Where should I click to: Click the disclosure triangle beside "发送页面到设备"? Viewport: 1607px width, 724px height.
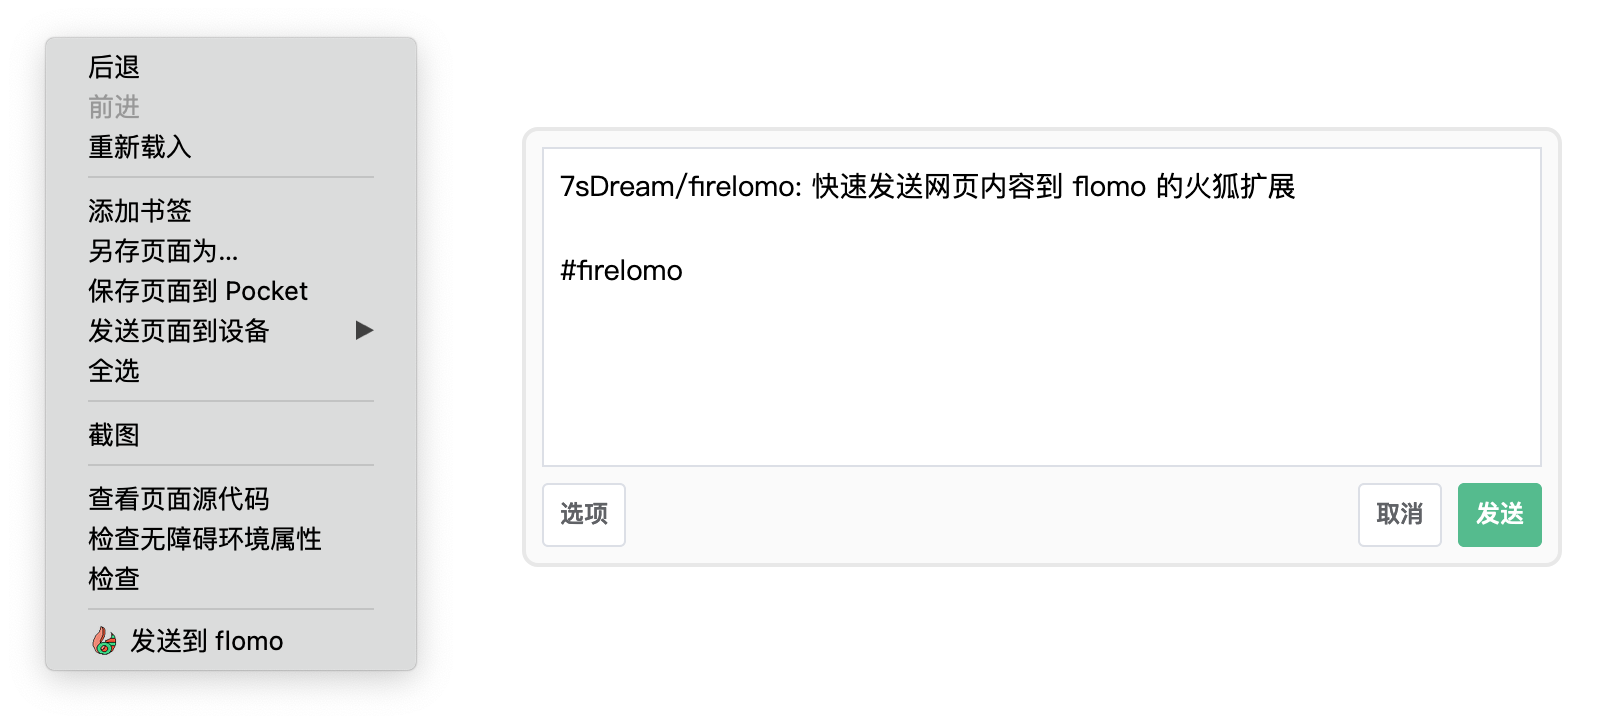click(365, 331)
